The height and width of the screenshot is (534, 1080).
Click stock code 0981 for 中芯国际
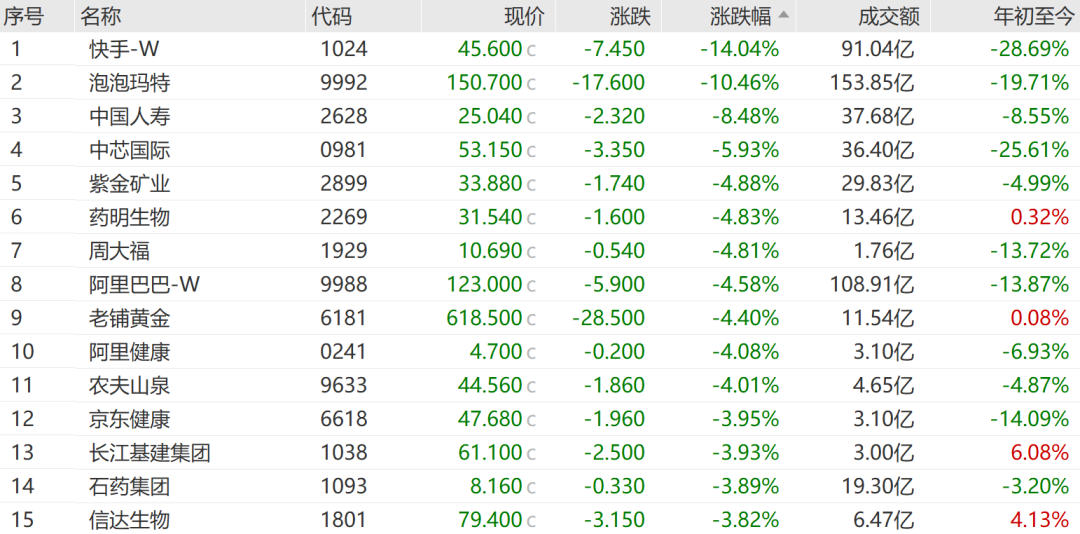pyautogui.click(x=344, y=150)
